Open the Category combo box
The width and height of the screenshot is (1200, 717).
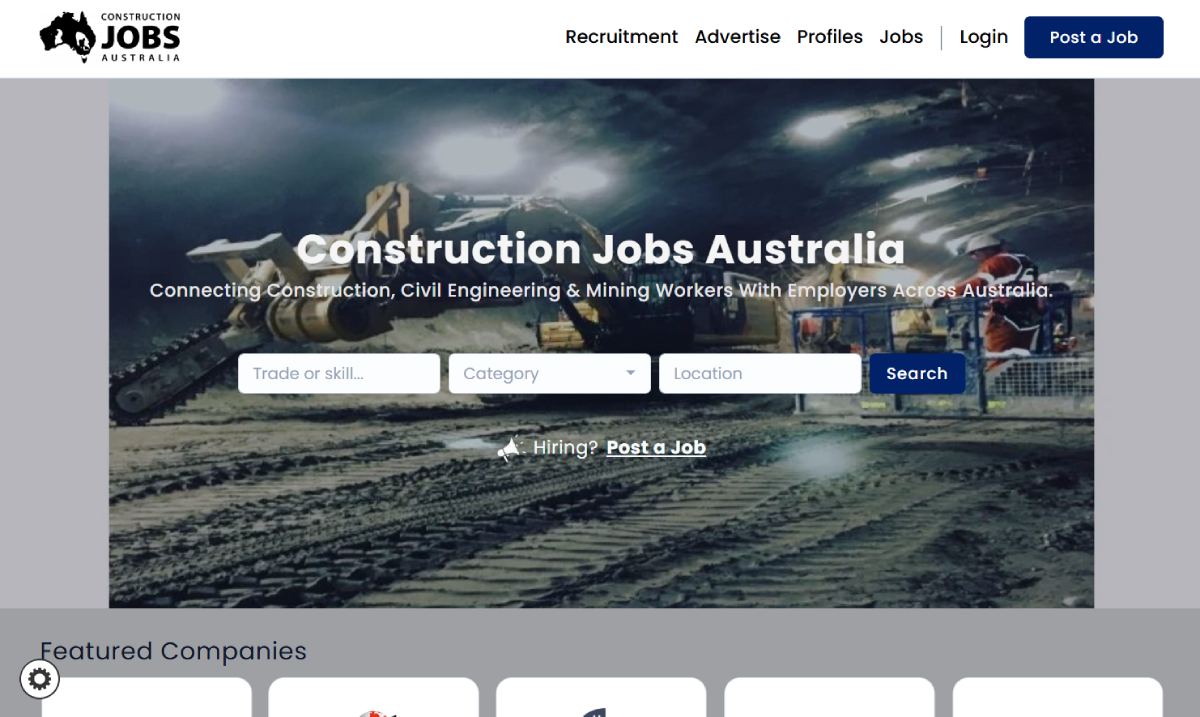pyautogui.click(x=550, y=373)
